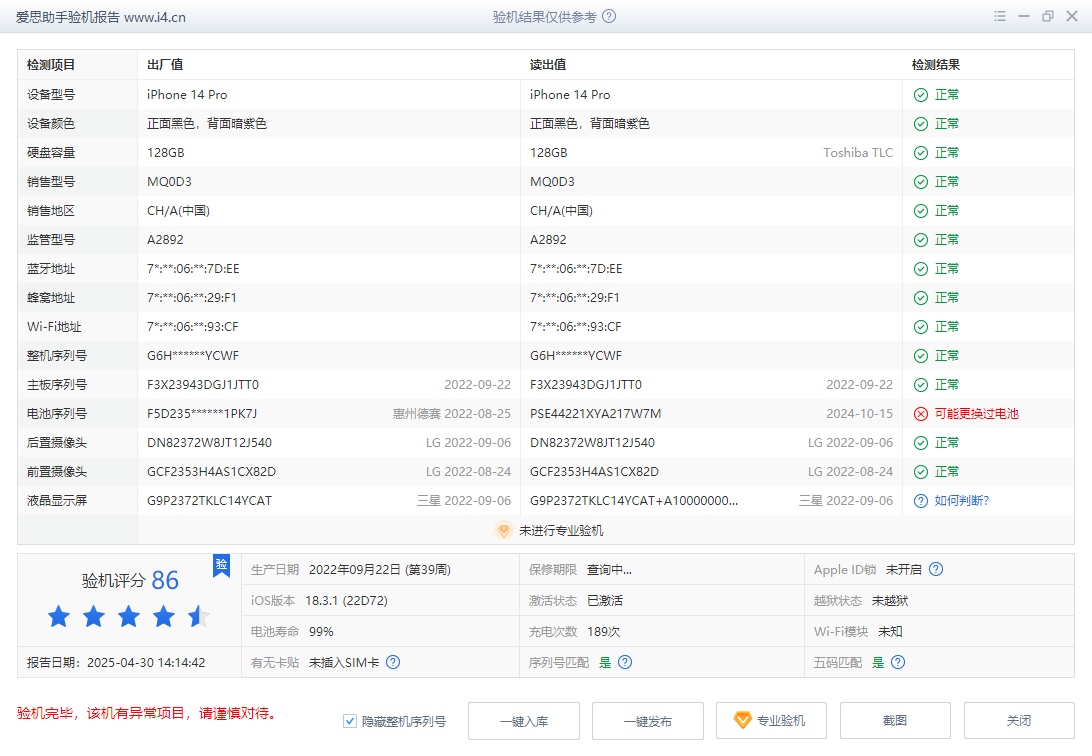
Task: Click the green check icon for Wi-Fi地址
Action: (x=921, y=327)
